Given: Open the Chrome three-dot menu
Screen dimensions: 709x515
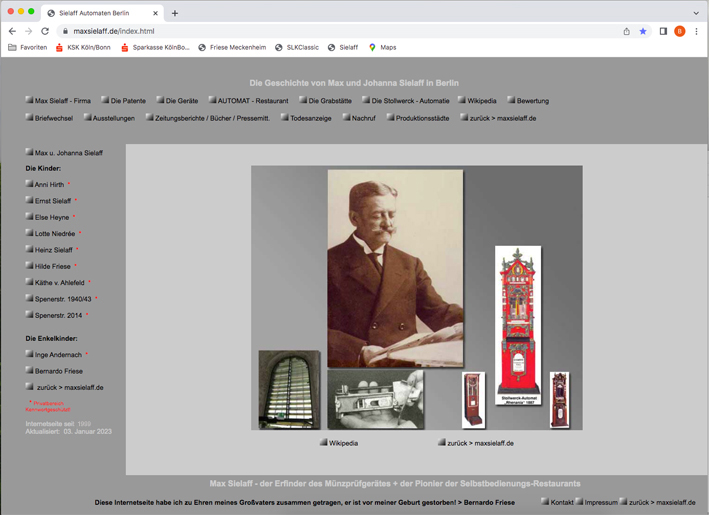Looking at the screenshot, I should (x=697, y=31).
